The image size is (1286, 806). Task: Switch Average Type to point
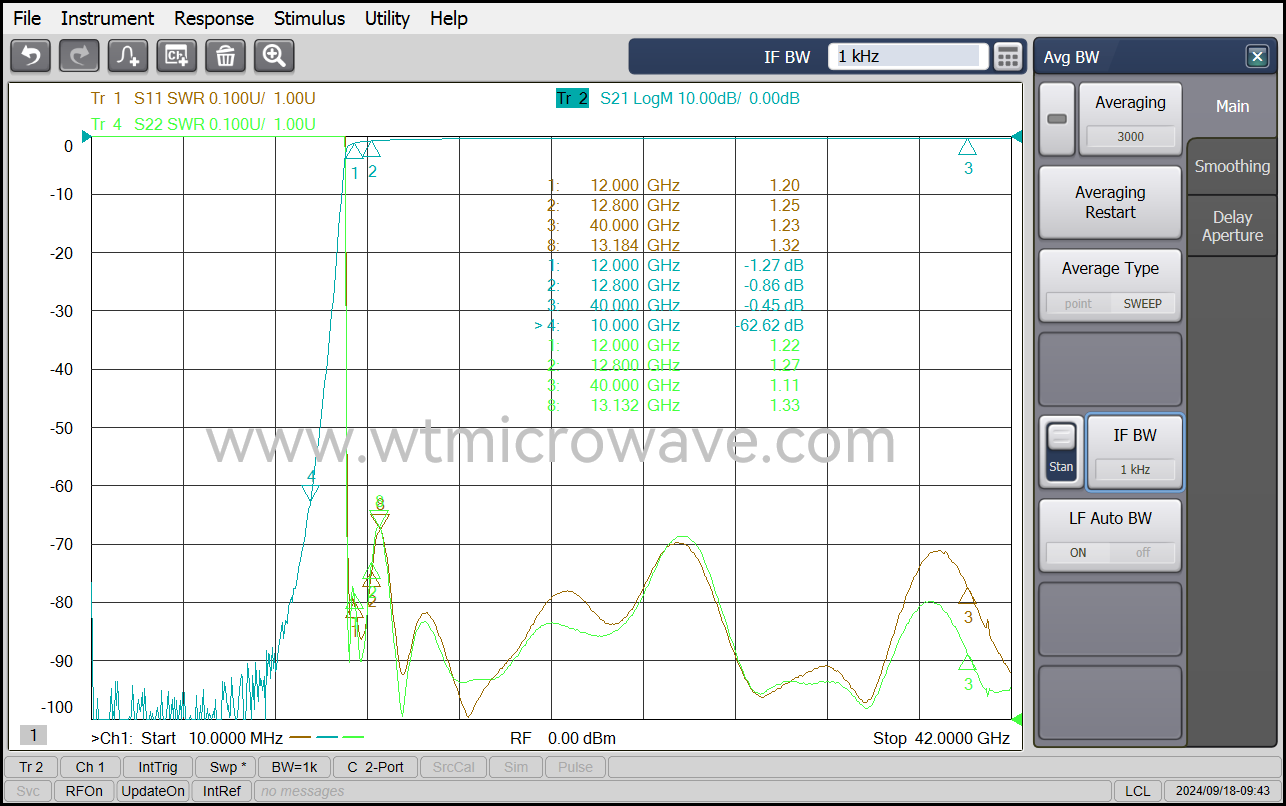(1079, 303)
